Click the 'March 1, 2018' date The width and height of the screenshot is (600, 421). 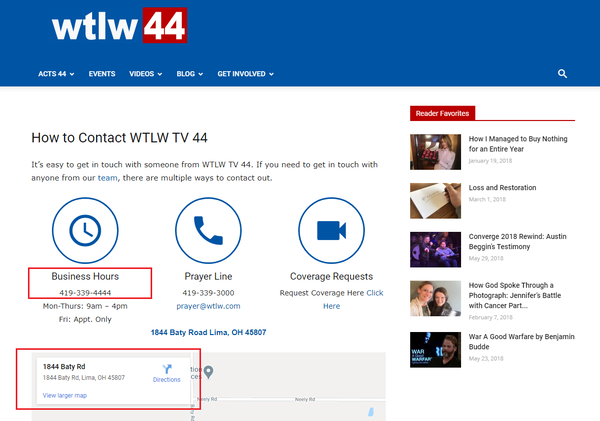click(487, 199)
